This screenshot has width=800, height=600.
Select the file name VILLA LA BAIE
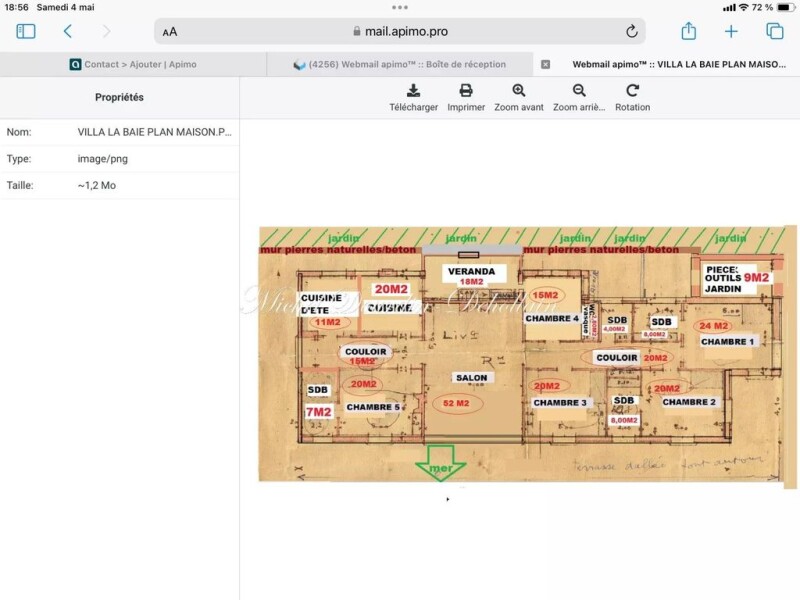[155, 131]
